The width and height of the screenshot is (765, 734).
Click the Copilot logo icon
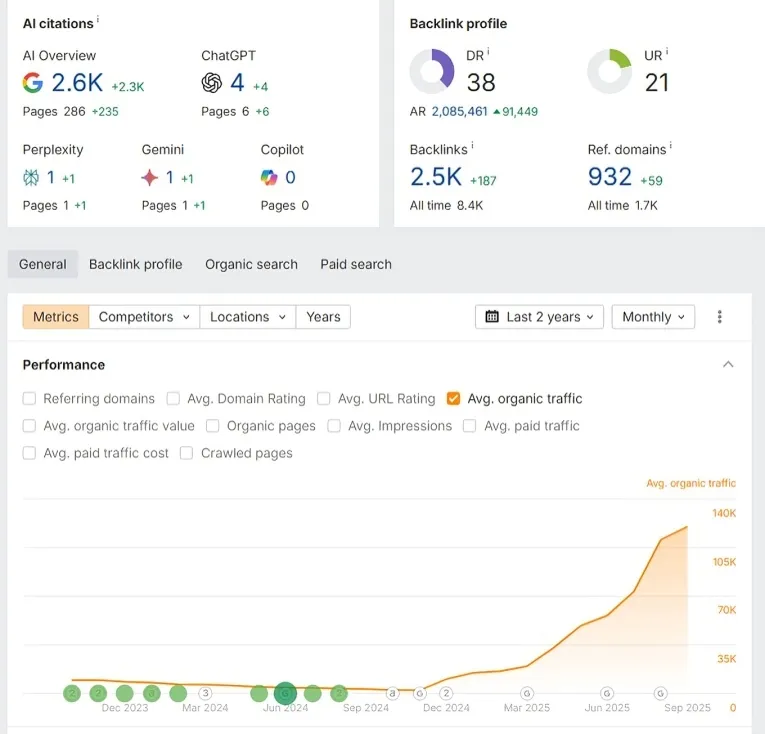click(269, 178)
